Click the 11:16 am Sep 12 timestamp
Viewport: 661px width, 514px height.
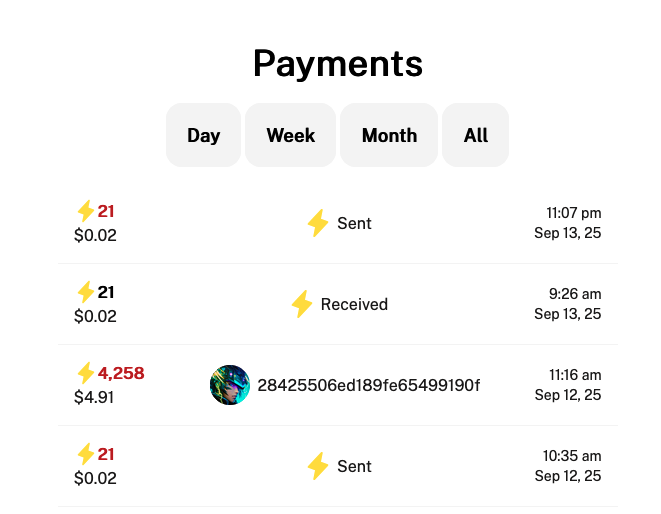pos(568,385)
